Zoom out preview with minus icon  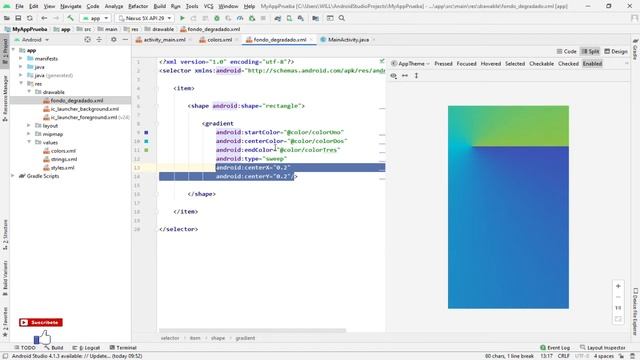coord(618,297)
